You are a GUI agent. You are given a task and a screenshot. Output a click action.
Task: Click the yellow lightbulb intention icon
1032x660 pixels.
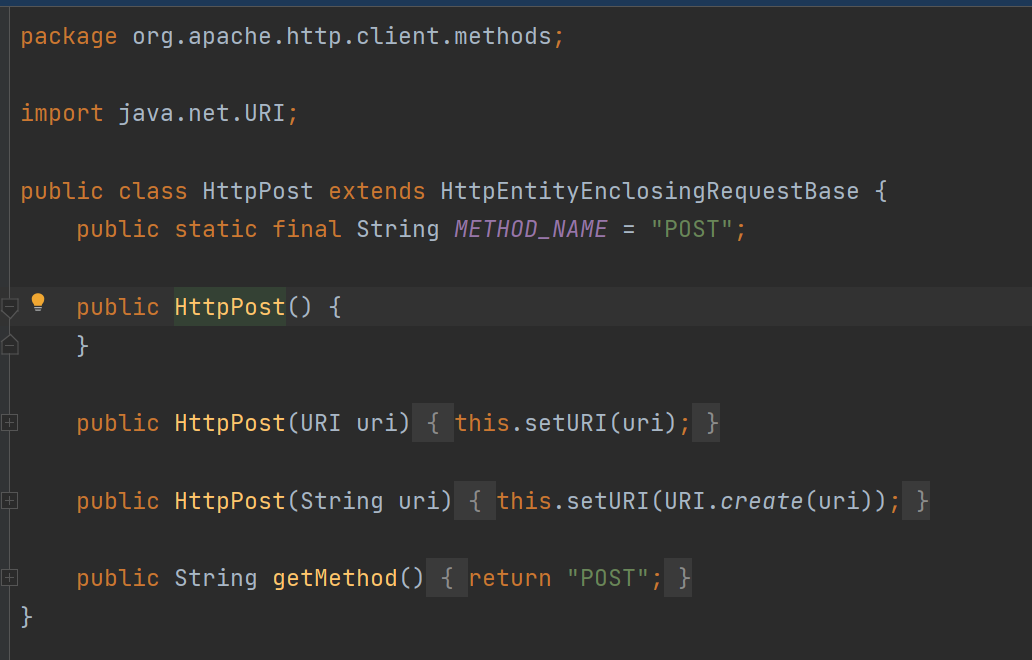(38, 302)
